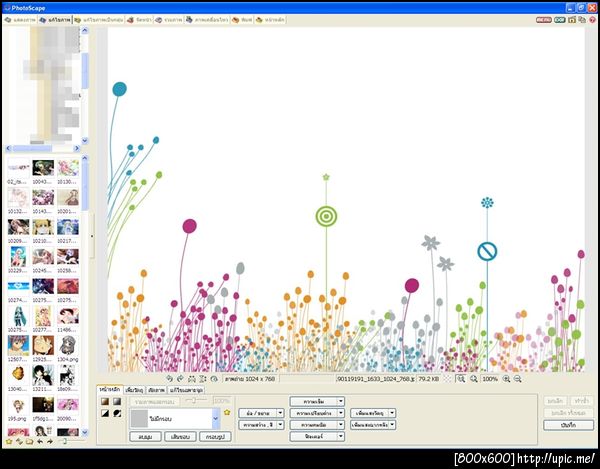This screenshot has width=600, height=469.
Task: Open the Sharpen dropdown arrow, third row
Action: (341, 425)
